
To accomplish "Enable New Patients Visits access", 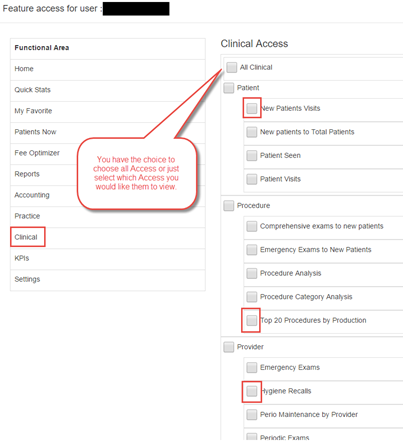I will click(252, 108).
